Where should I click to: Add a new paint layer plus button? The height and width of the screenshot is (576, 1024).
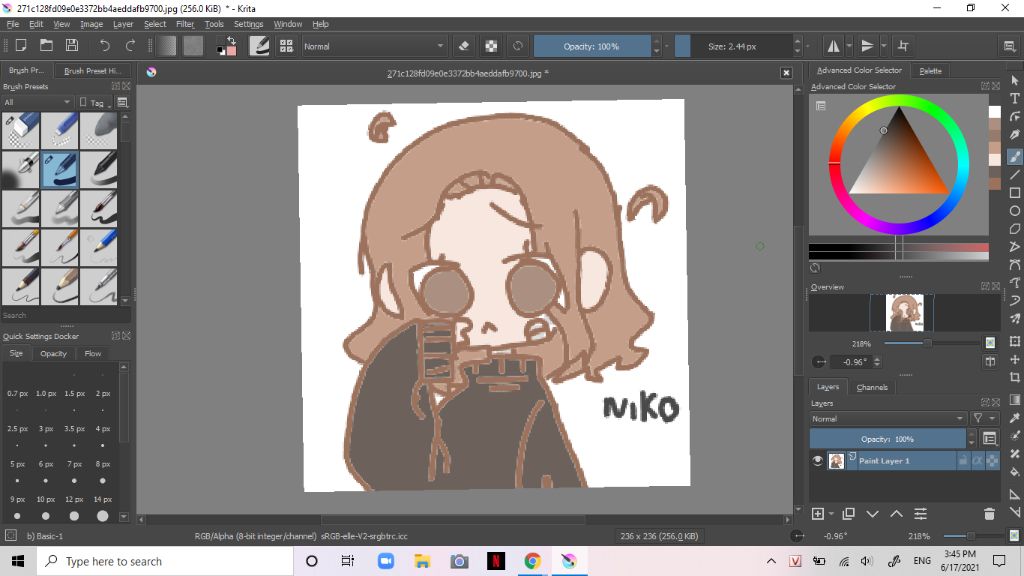[818, 514]
